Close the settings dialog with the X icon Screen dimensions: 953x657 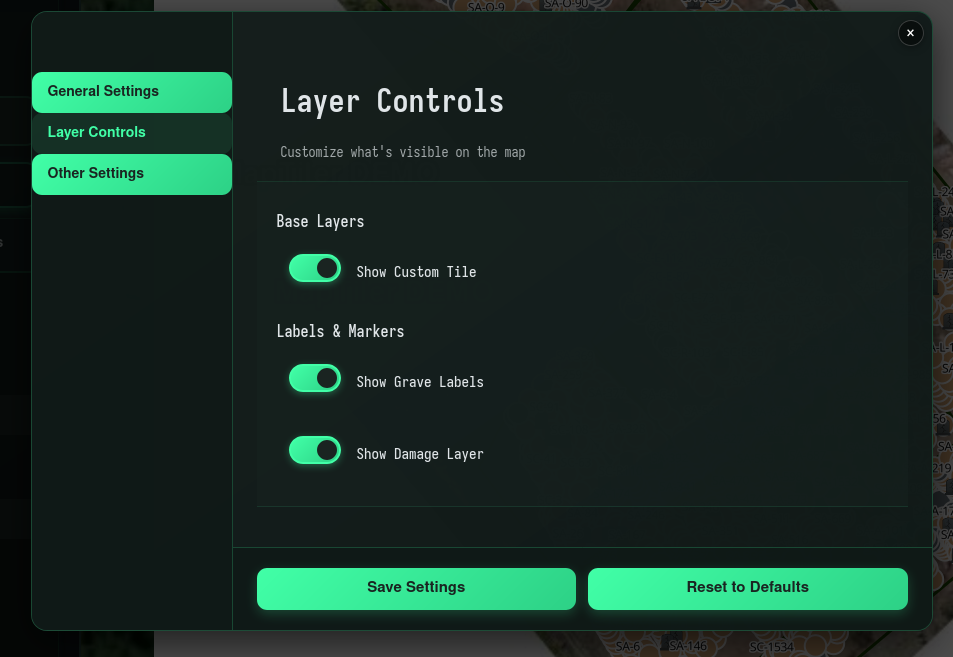(910, 32)
